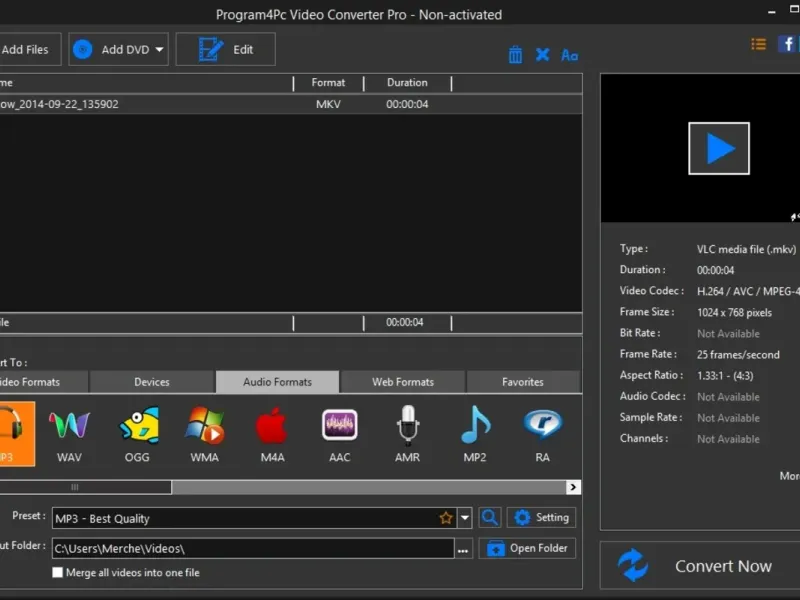Click the output folder browse ellipsis
This screenshot has height=600, width=800.
pyautogui.click(x=463, y=549)
